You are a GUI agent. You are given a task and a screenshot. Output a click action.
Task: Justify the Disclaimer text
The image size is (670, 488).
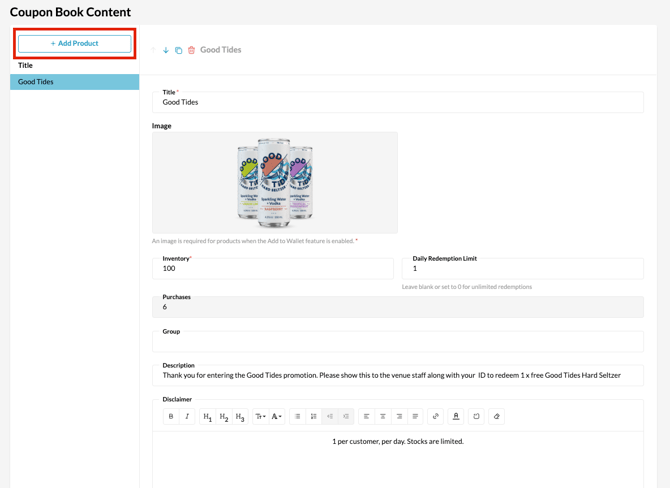tap(415, 416)
